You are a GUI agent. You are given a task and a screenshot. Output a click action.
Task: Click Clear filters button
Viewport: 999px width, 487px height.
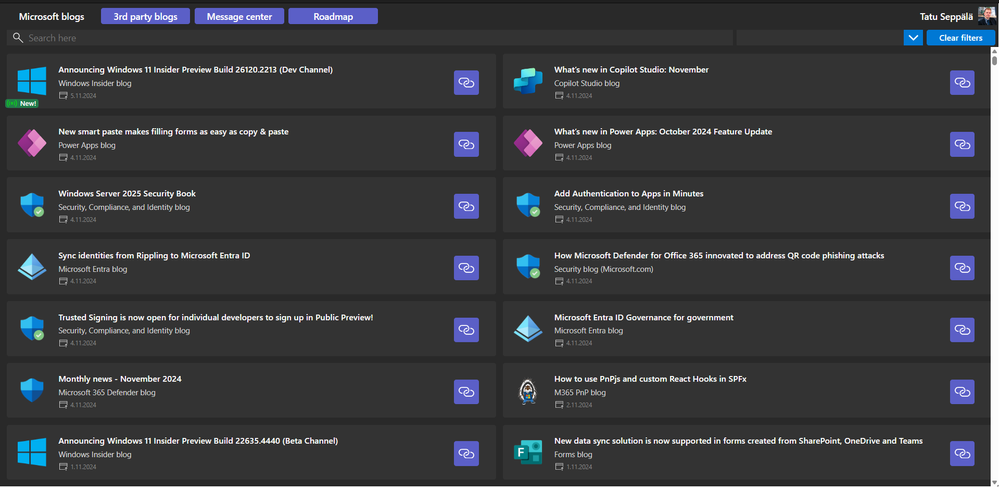[961, 38]
